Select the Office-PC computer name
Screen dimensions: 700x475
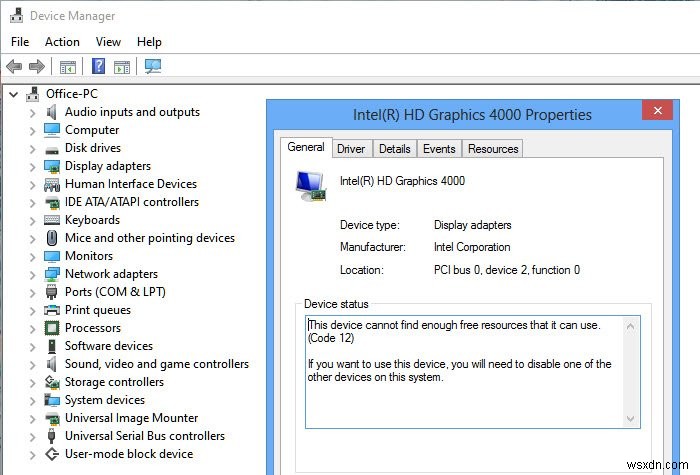(72, 94)
